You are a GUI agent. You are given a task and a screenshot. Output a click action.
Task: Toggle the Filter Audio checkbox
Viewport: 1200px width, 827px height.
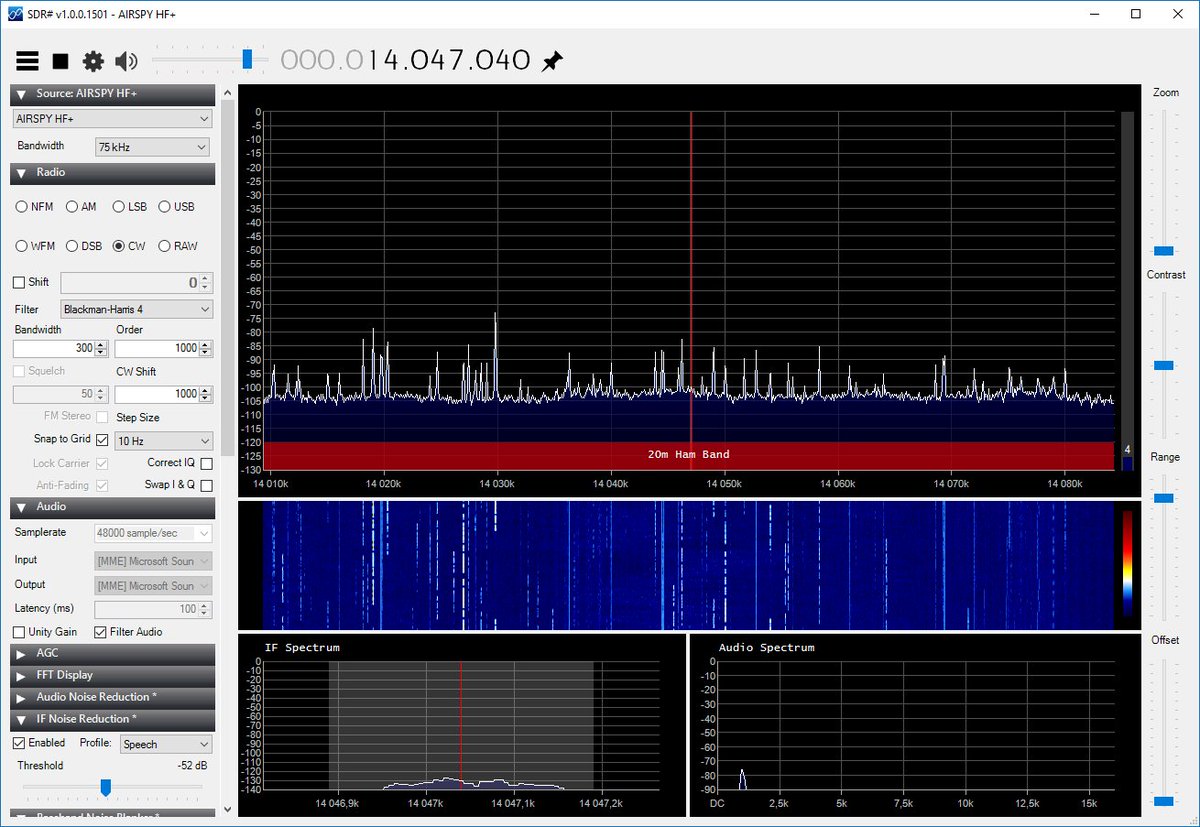(x=100, y=632)
